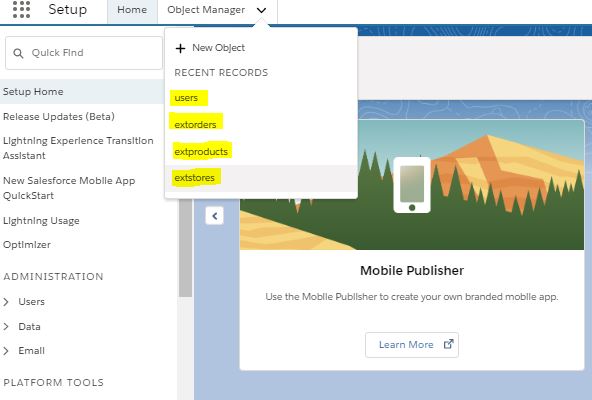
Task: Open Release Updates (Beta) link
Action: [x=59, y=117]
